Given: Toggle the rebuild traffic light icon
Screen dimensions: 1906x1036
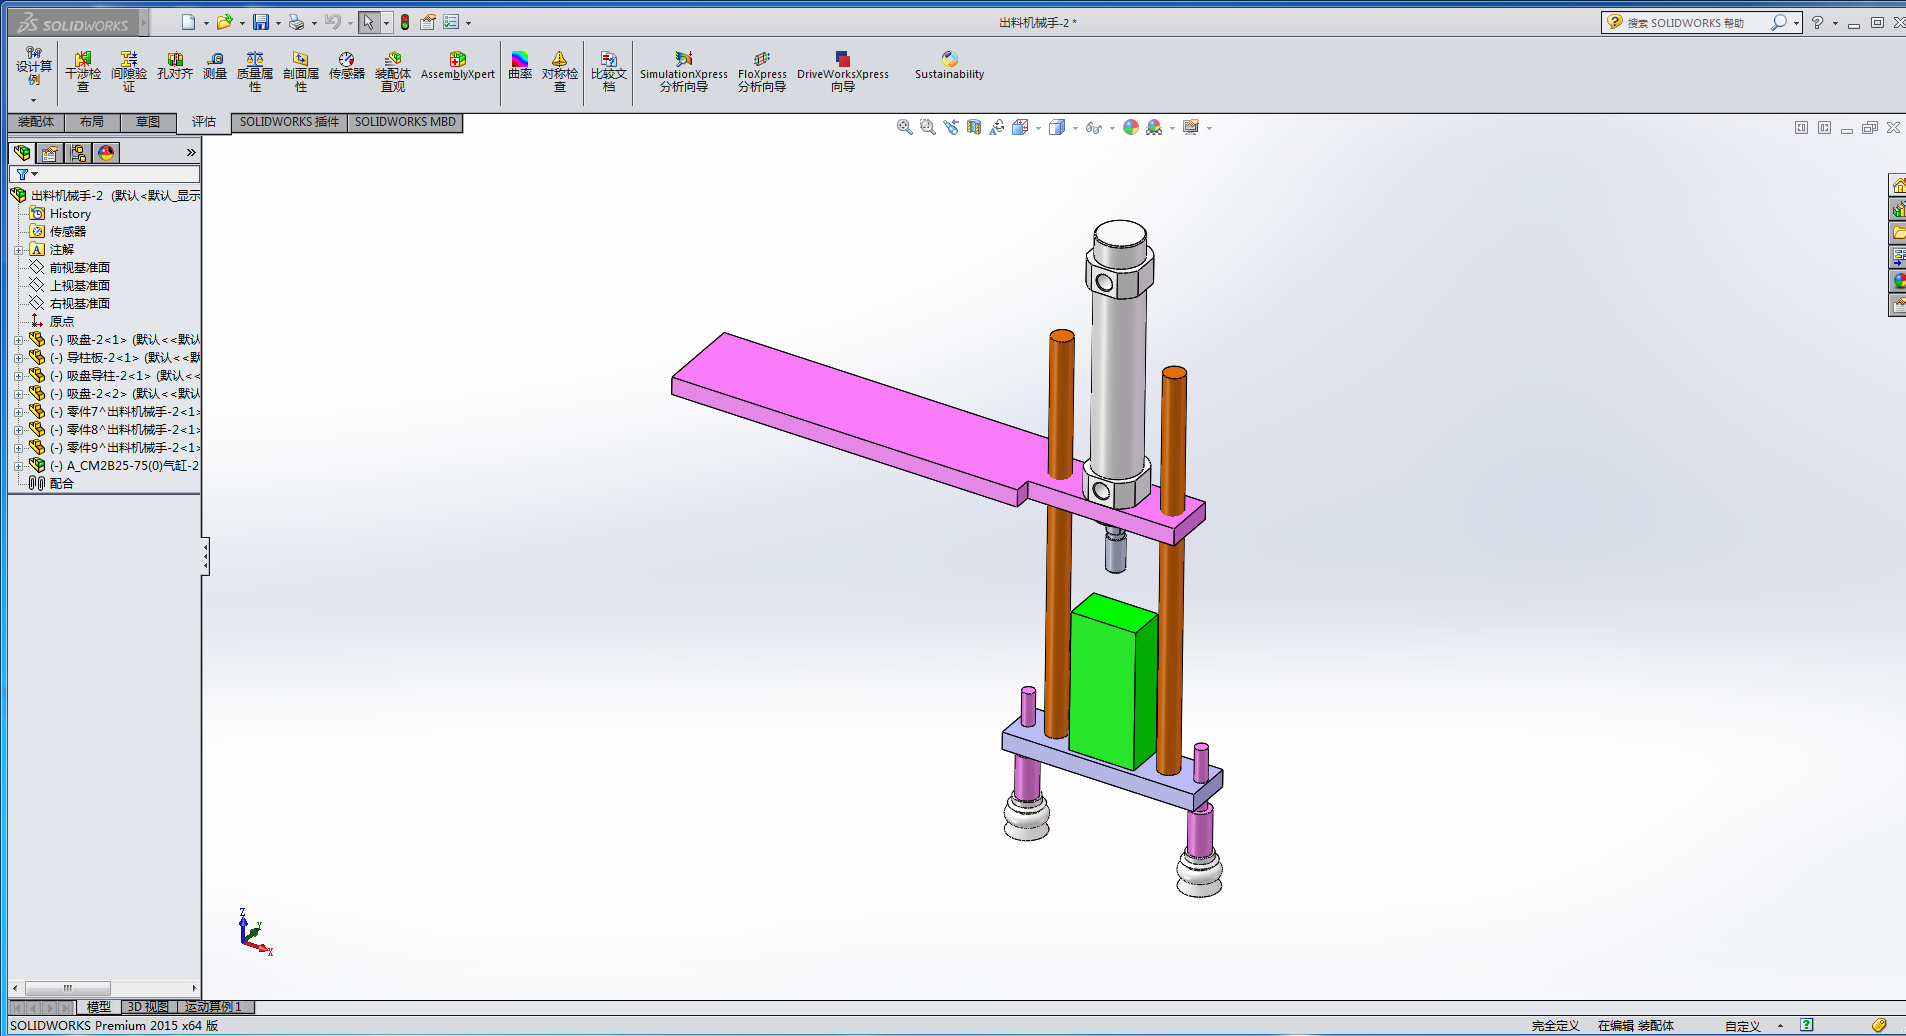Looking at the screenshot, I should pyautogui.click(x=405, y=22).
